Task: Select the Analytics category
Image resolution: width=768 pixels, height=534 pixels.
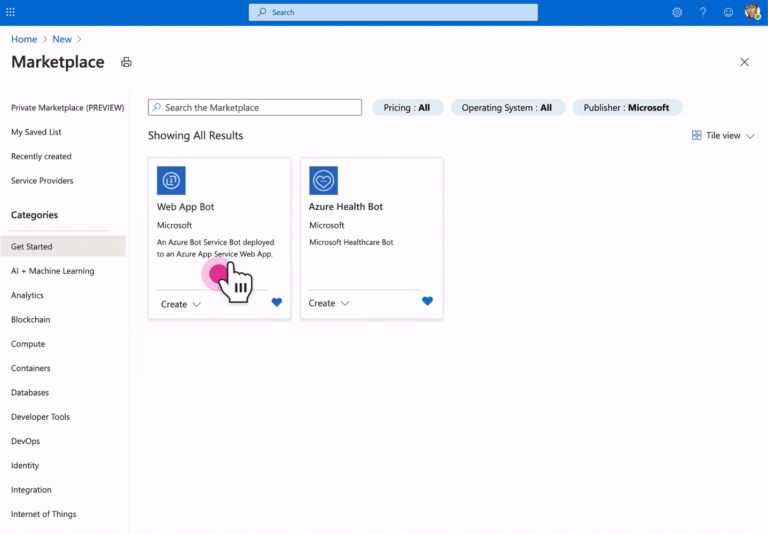Action: click(27, 295)
